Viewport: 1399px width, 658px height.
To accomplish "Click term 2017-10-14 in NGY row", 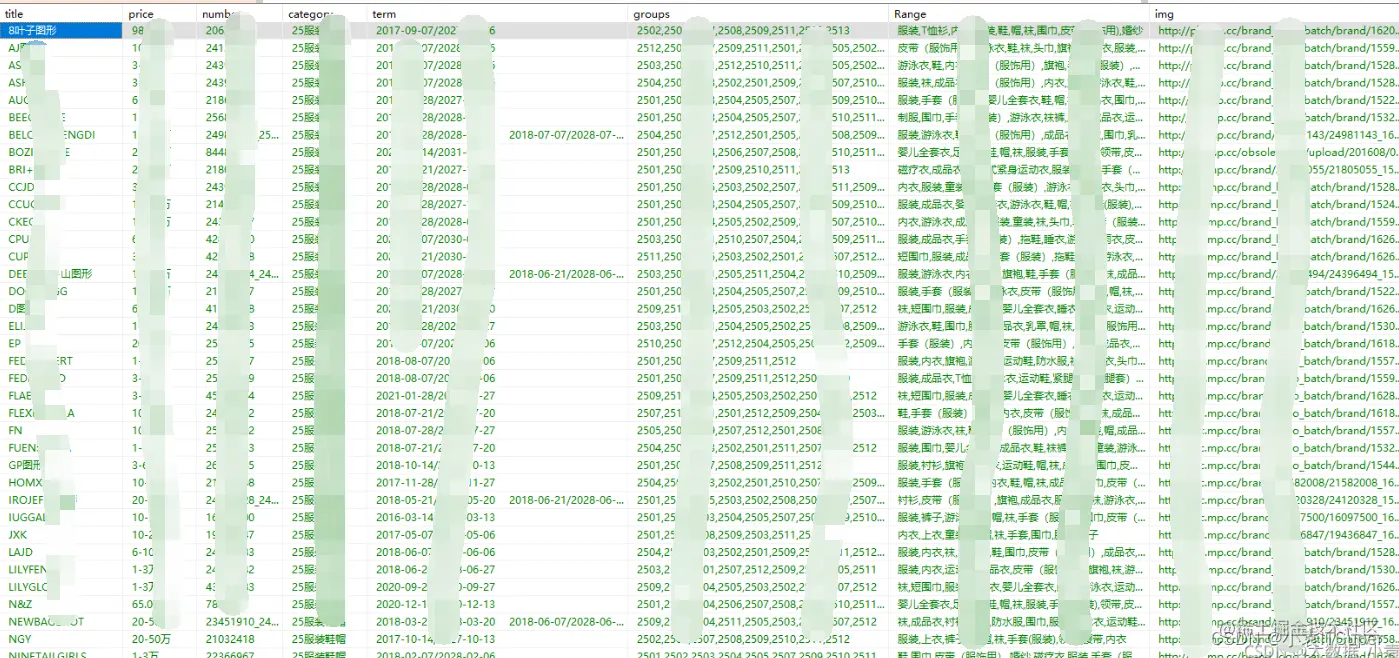I will [435, 639].
